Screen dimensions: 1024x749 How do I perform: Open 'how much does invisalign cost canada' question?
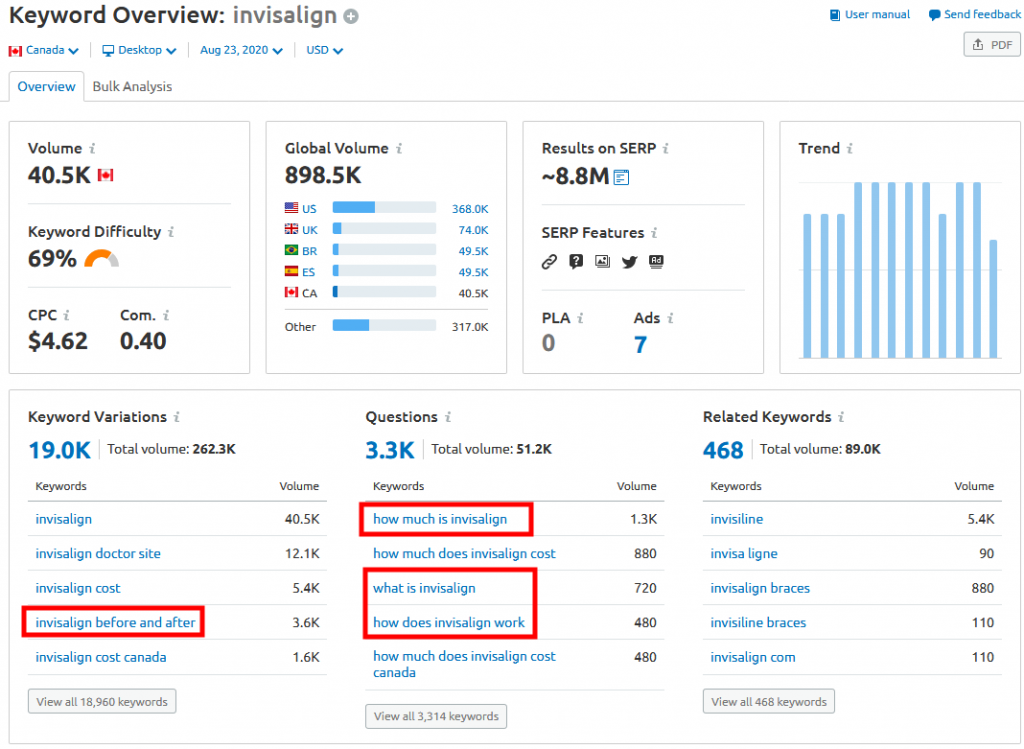tap(464, 665)
